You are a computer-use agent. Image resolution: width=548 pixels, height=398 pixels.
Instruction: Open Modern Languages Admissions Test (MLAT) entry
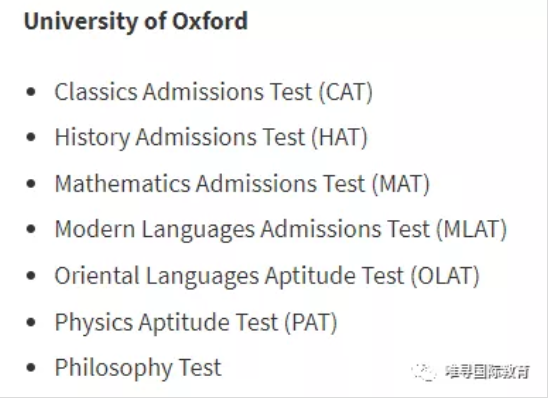[x=281, y=229]
